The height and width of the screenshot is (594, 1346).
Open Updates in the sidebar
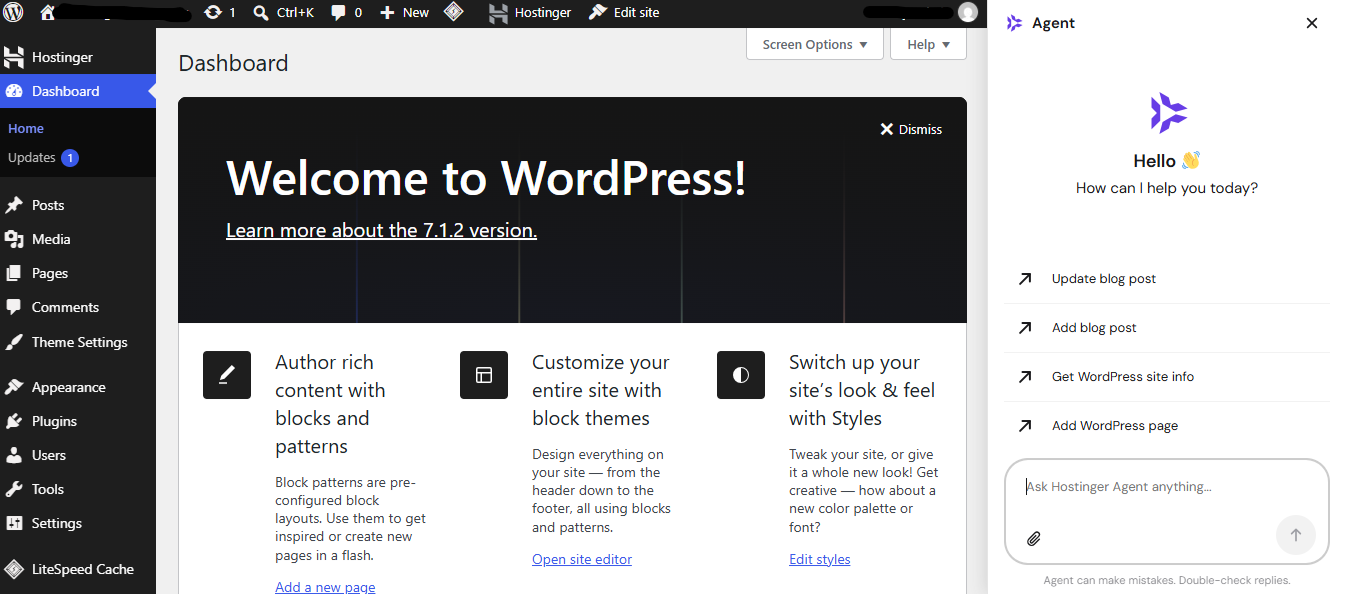click(32, 158)
